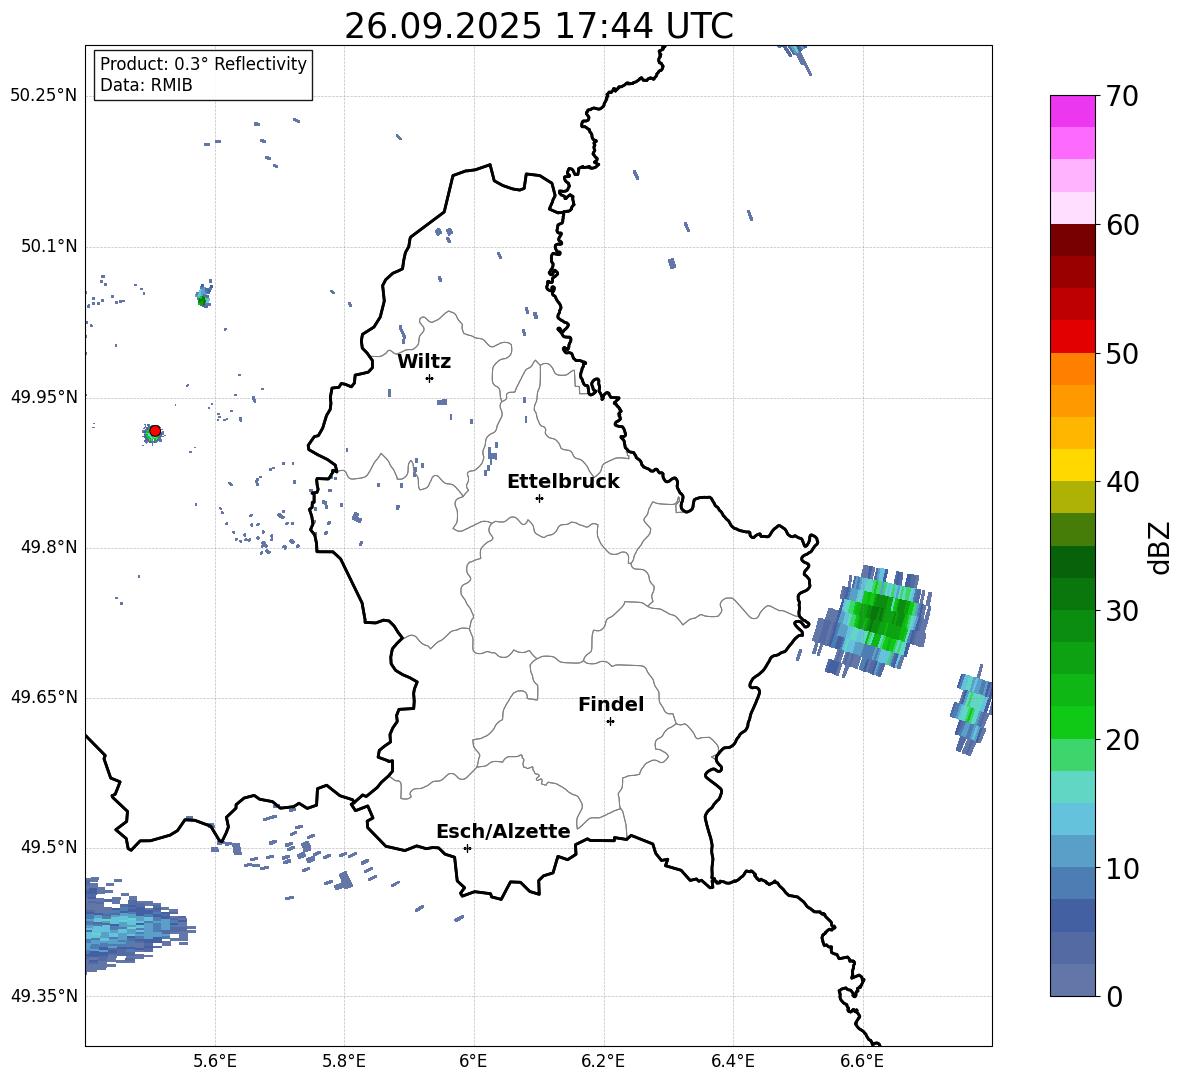
Task: Click the colorbar tick label 40
Action: point(1121,482)
